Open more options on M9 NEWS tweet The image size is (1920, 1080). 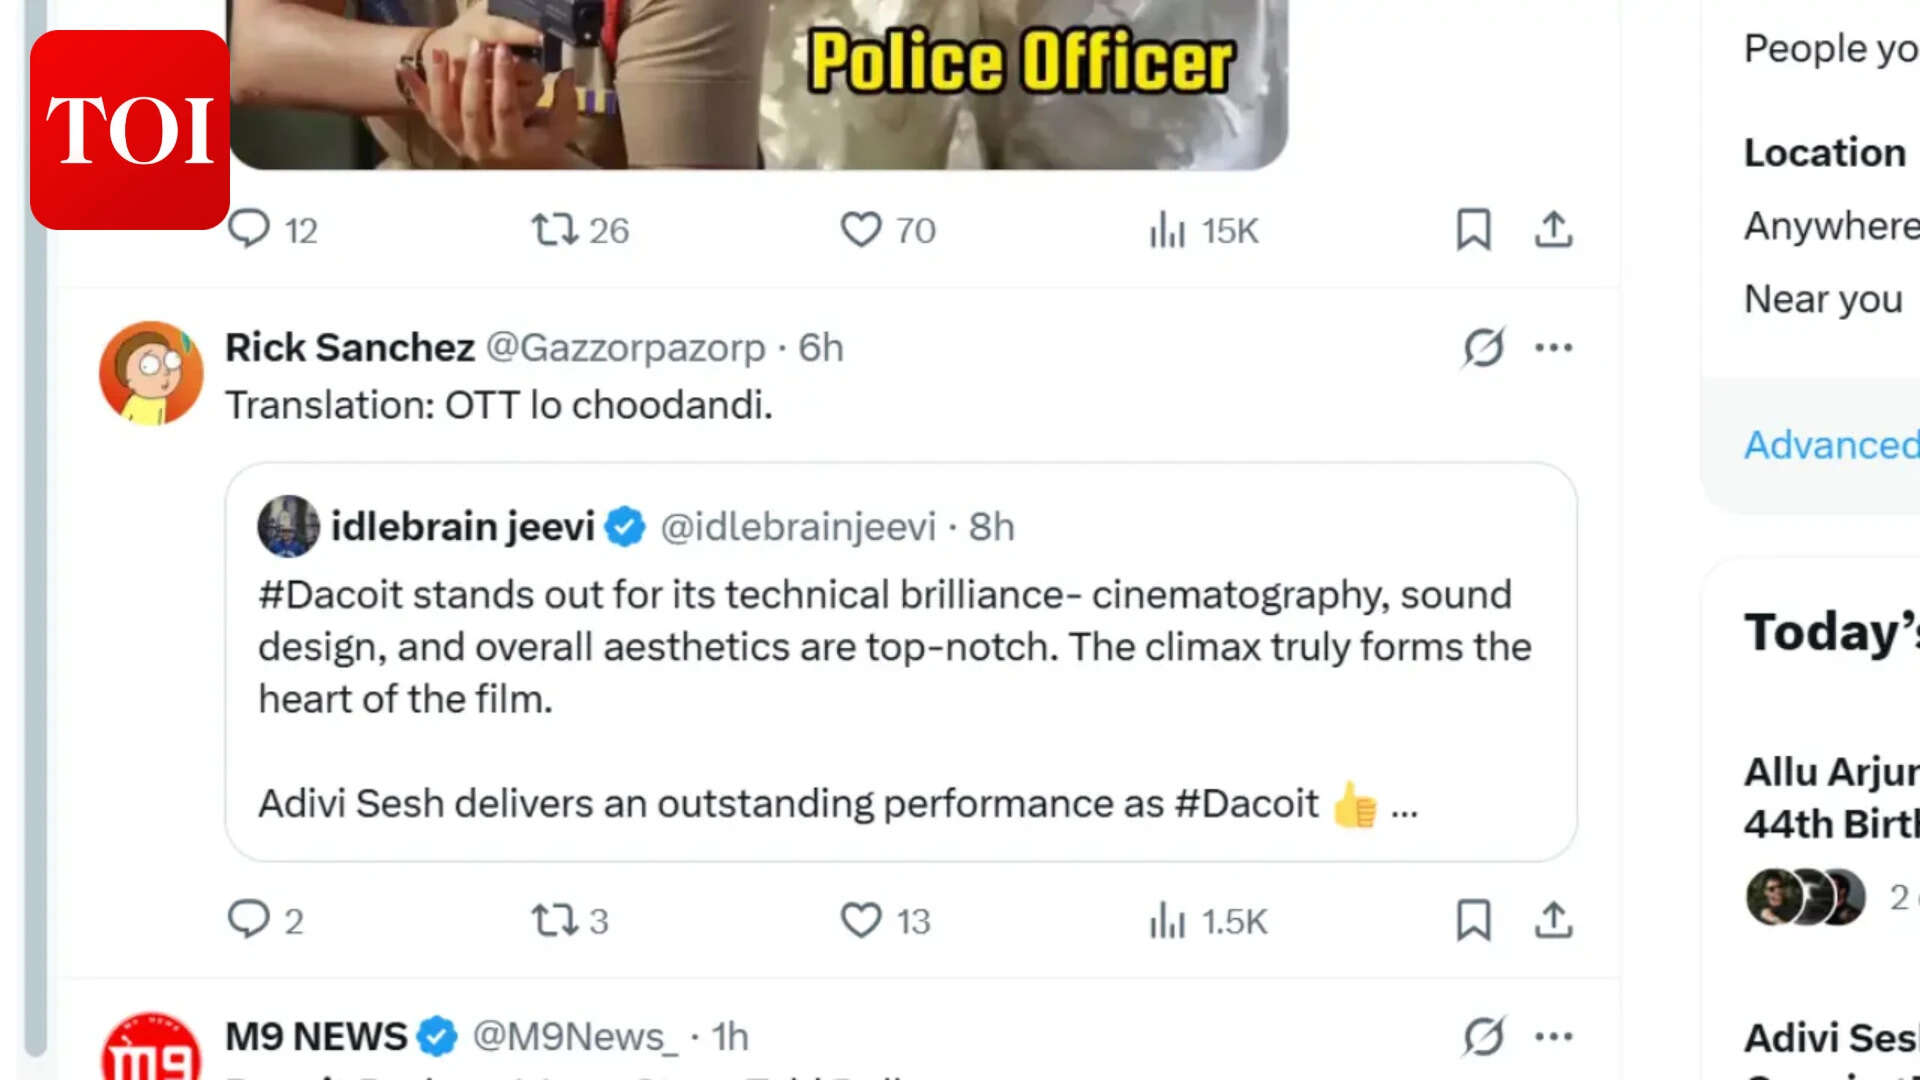point(1553,1036)
